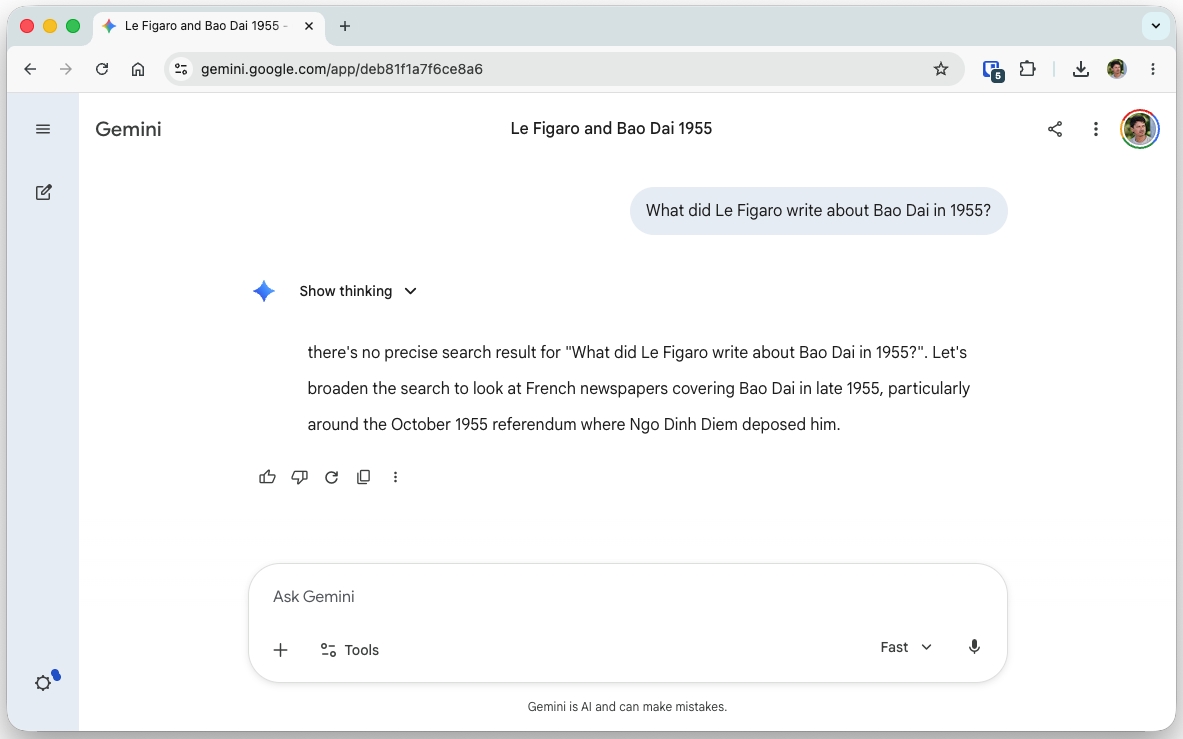
Task: Open the Chrome profile avatar in toolbar
Action: click(x=1117, y=69)
